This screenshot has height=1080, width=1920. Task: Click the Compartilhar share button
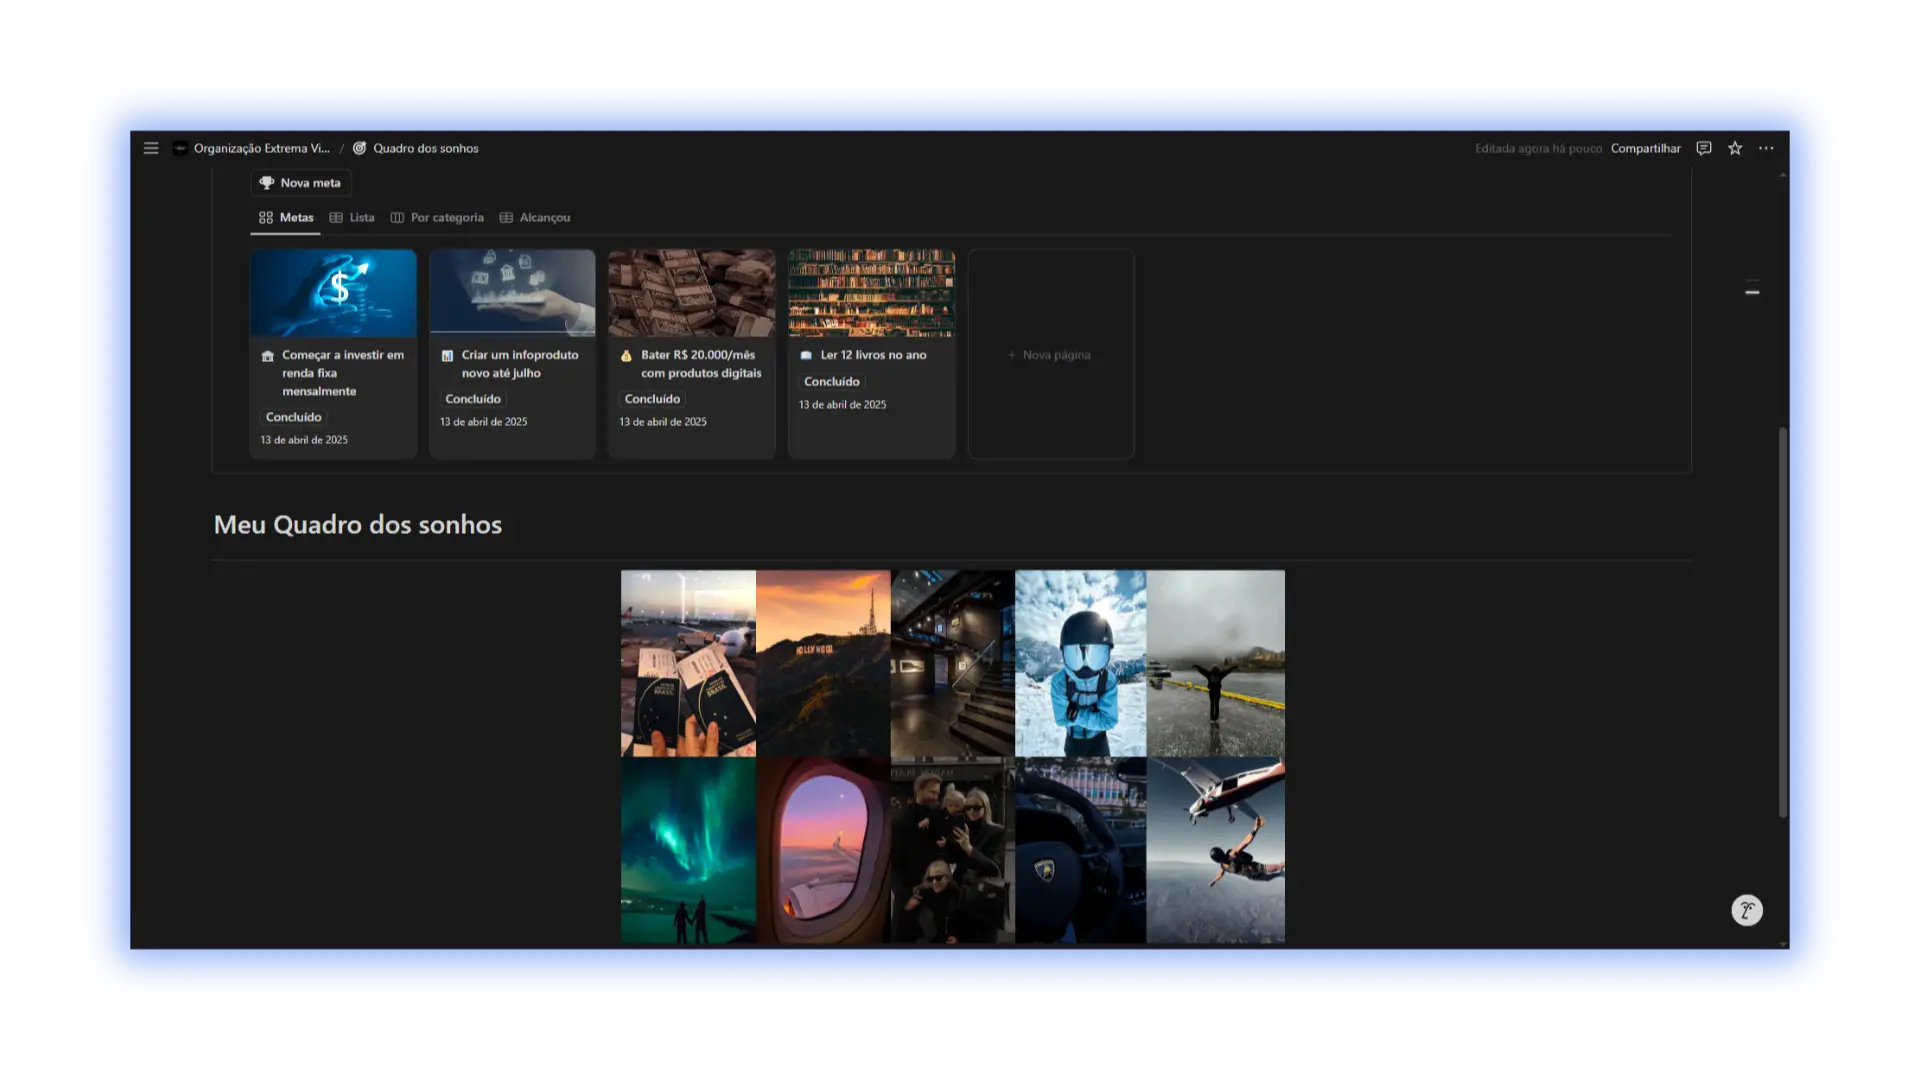[x=1645, y=148]
